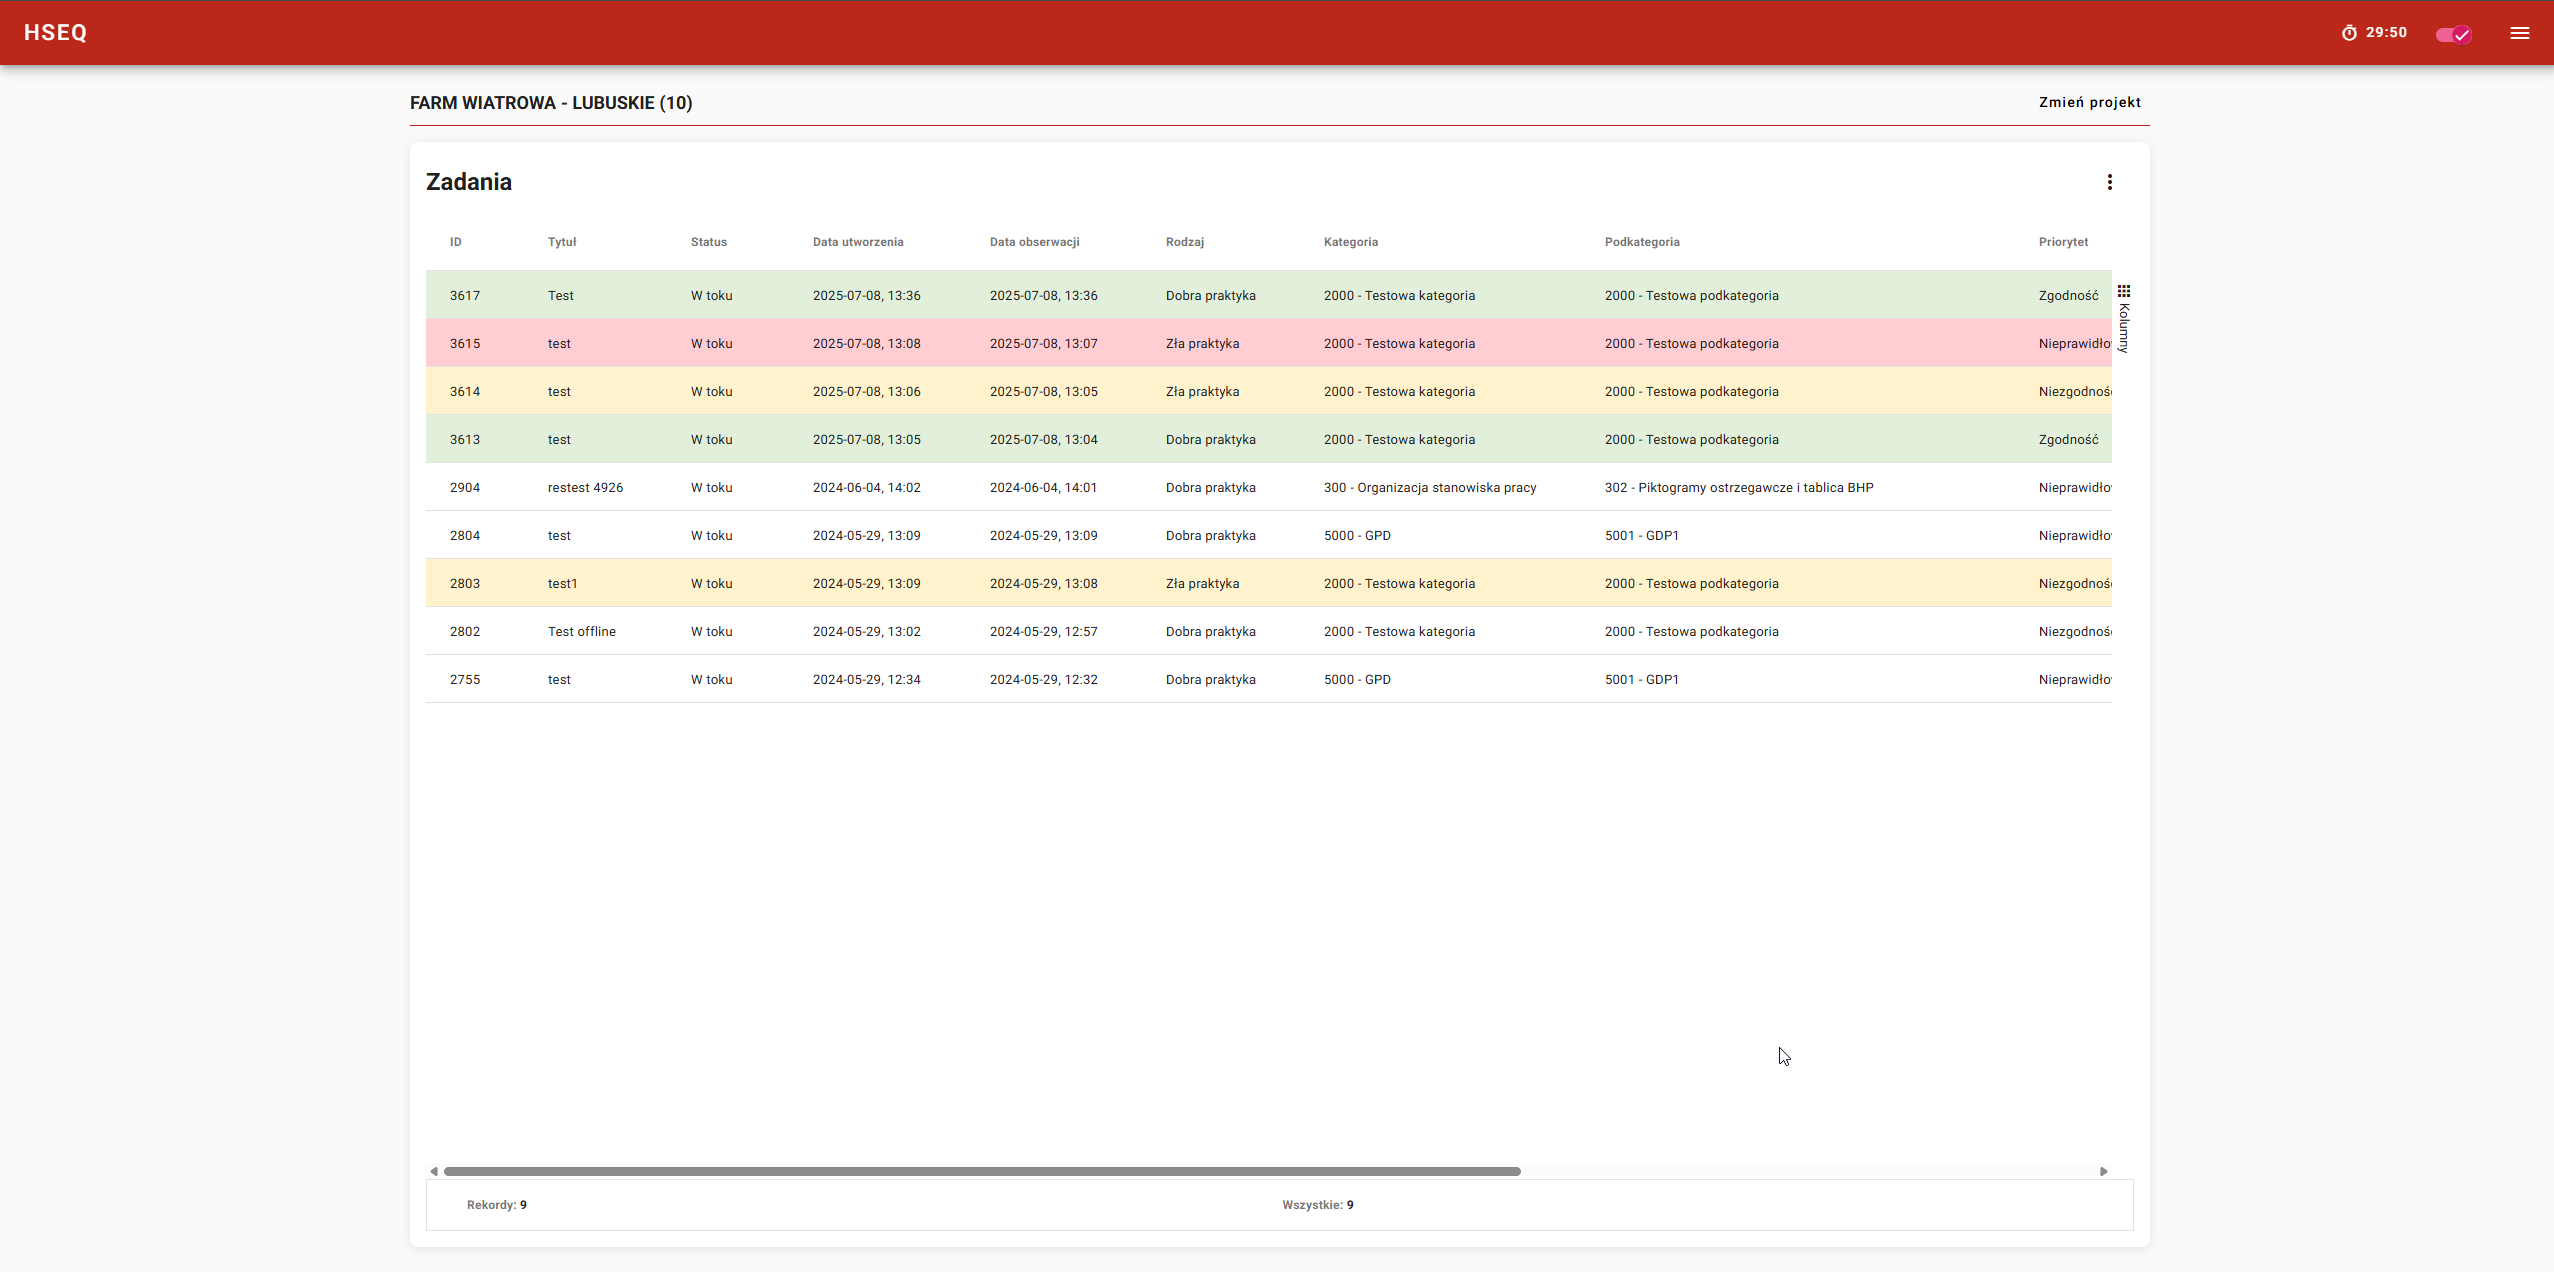Click the horizontal scrollbar thumb

pyautogui.click(x=980, y=1171)
